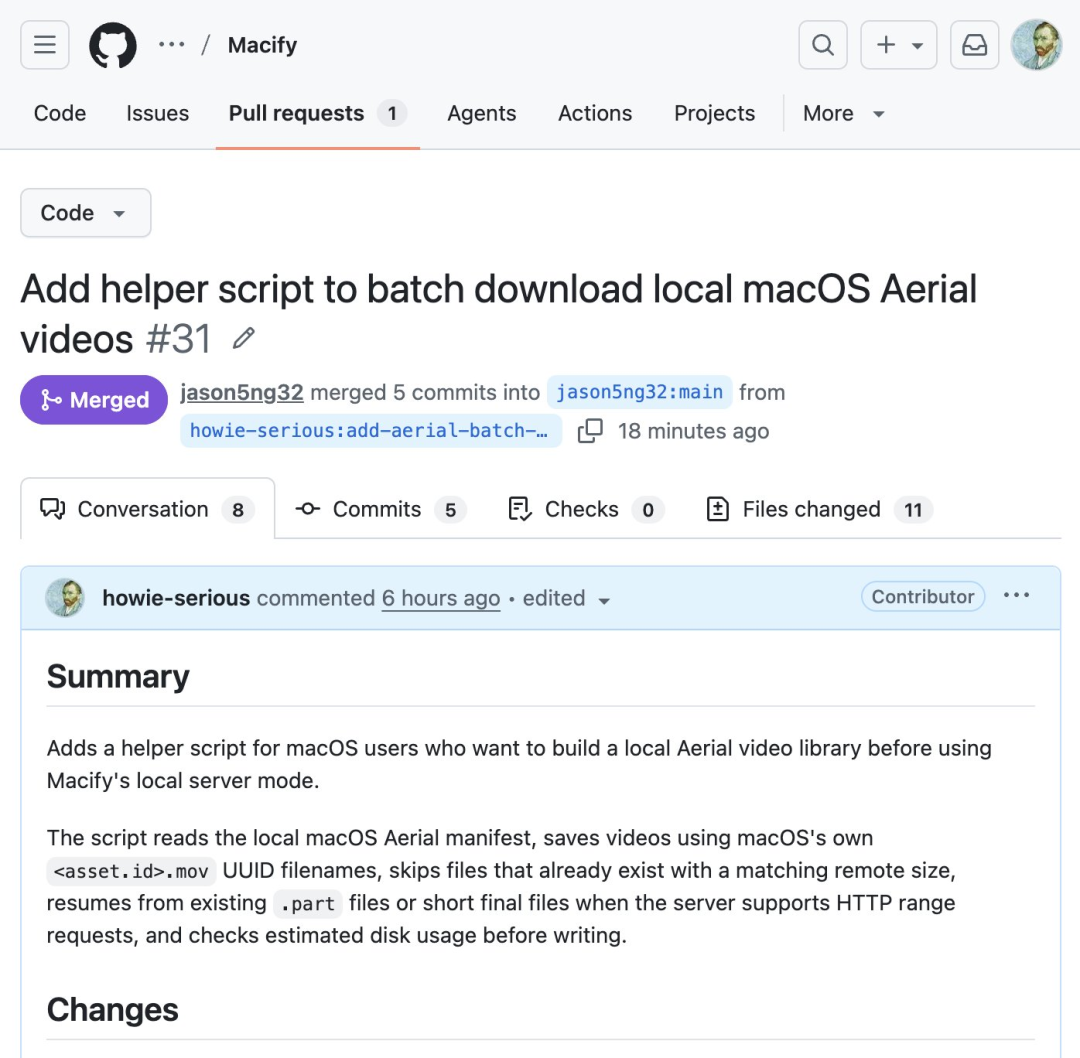Viewport: 1080px width, 1058px height.
Task: Go to the Actions tab
Action: click(x=594, y=113)
